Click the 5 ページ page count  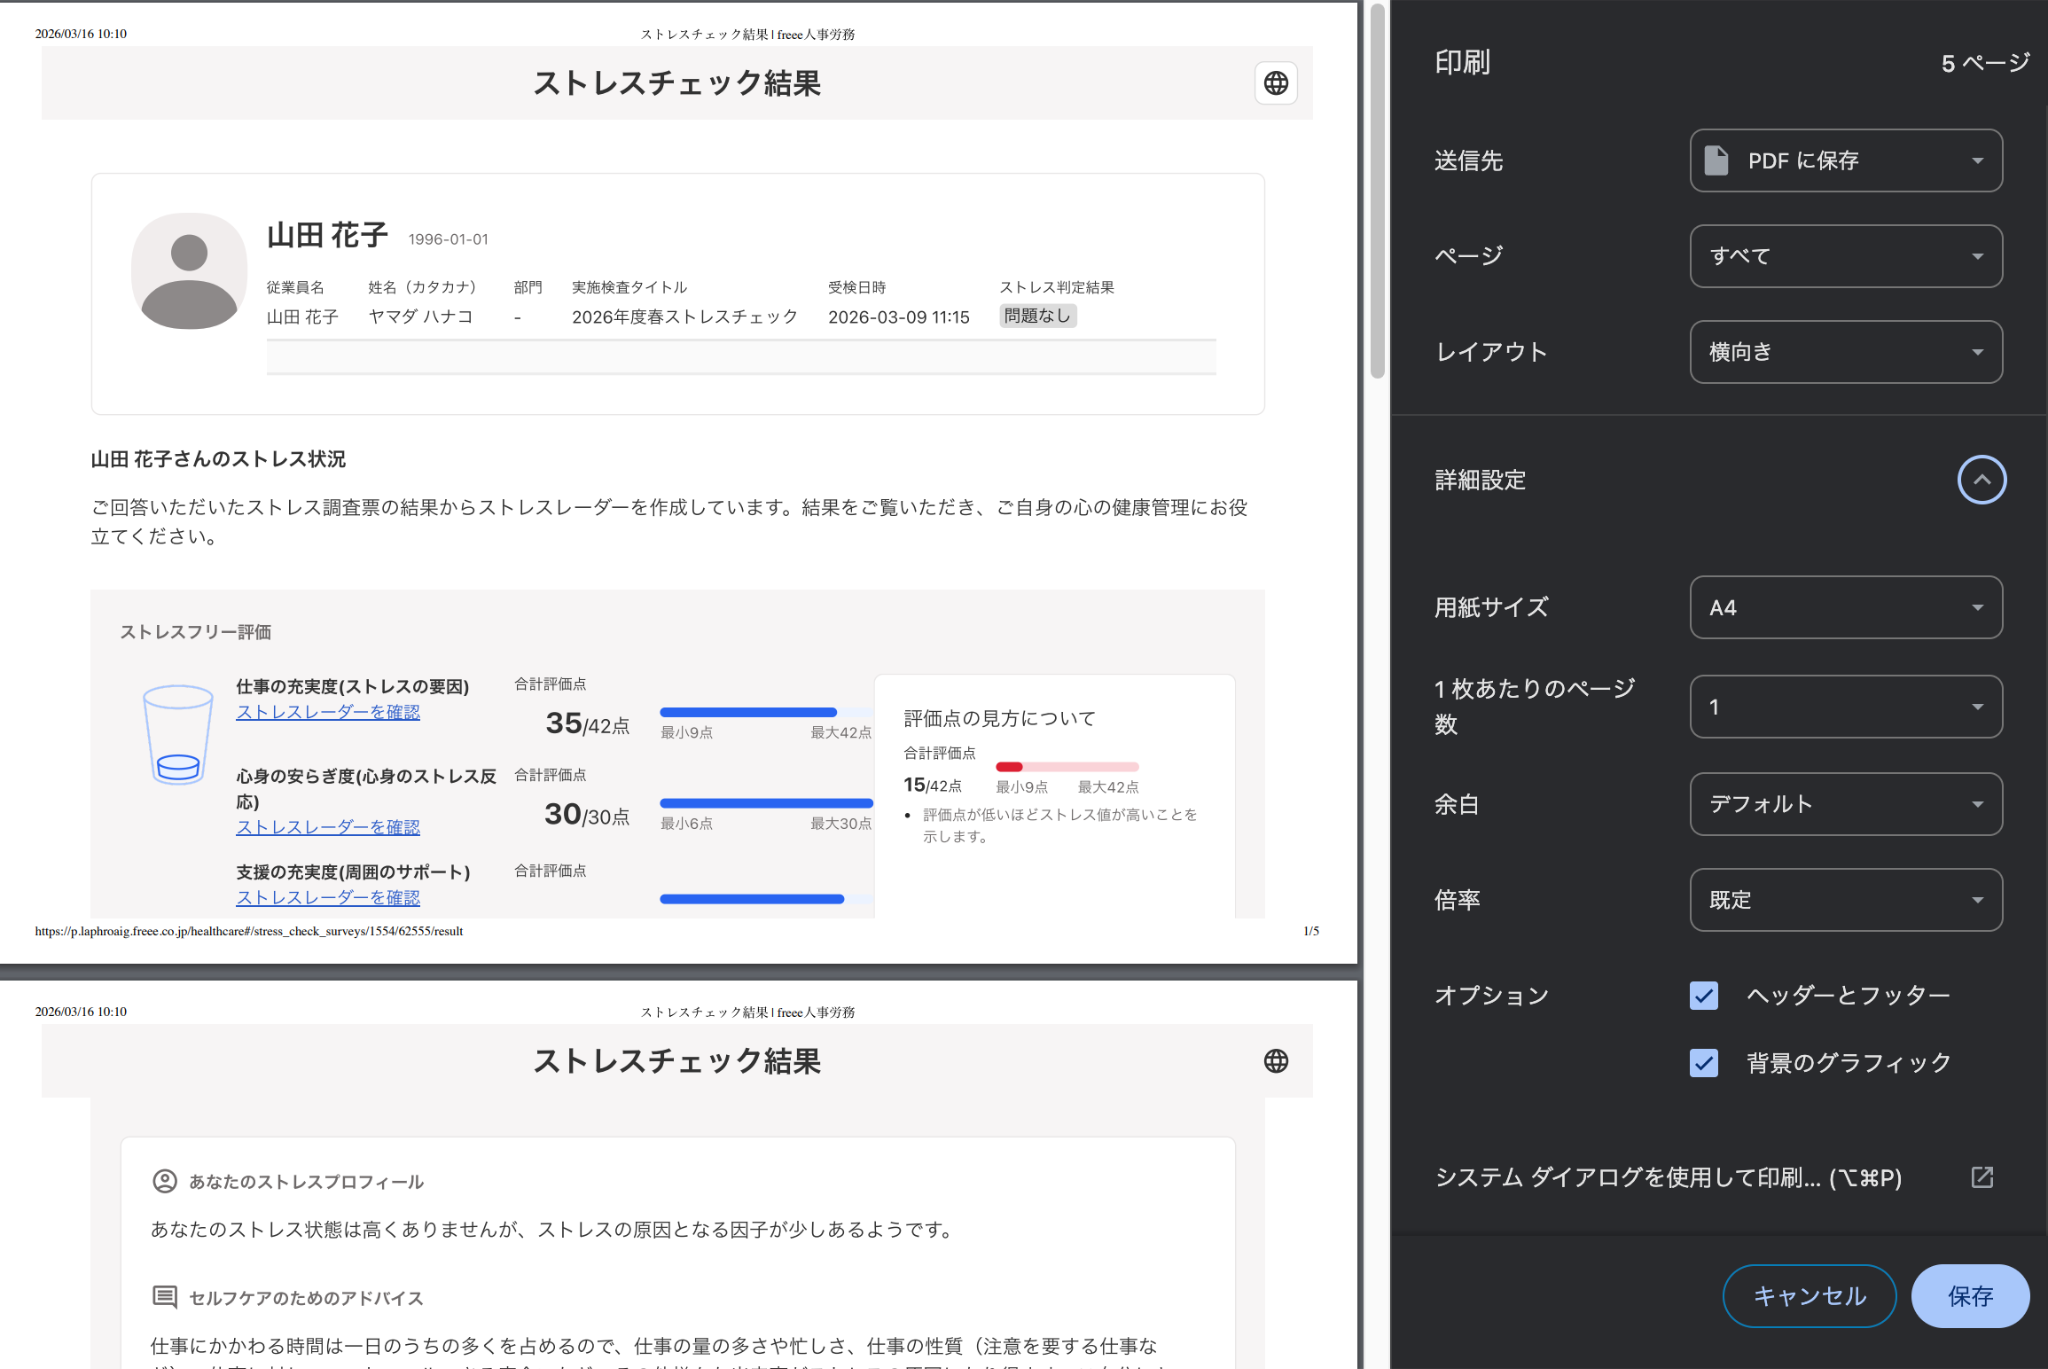pyautogui.click(x=1985, y=63)
